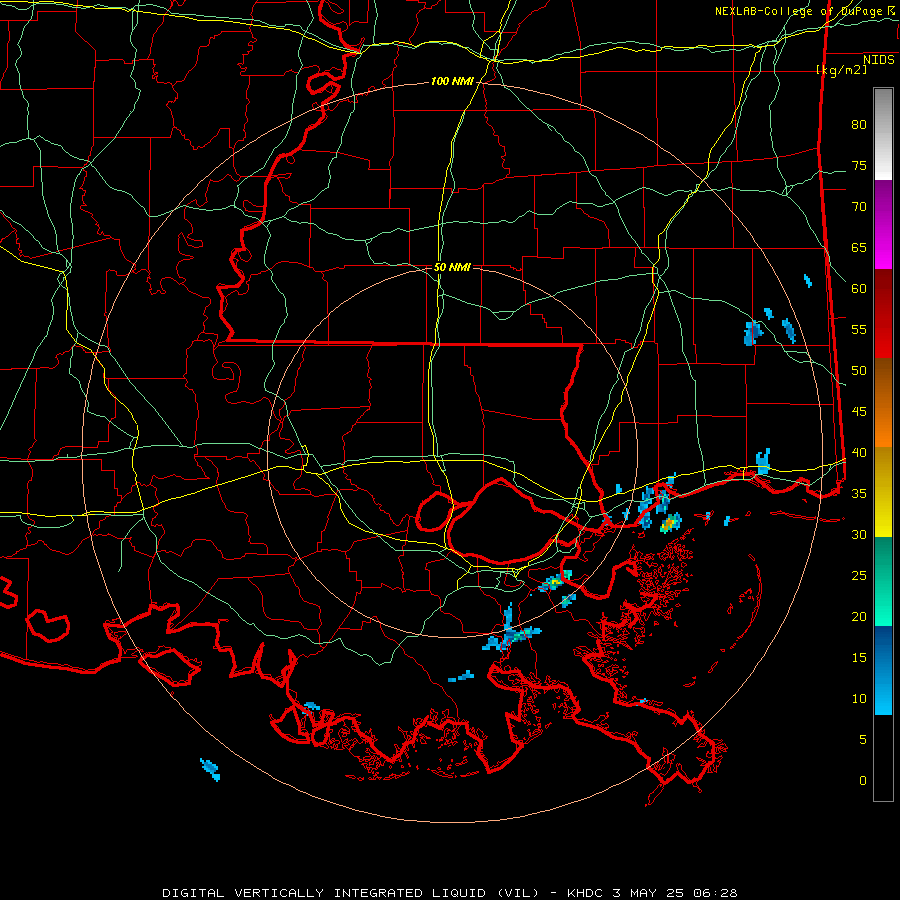Click the 10 value on color scale
The width and height of the screenshot is (900, 900).
click(859, 699)
